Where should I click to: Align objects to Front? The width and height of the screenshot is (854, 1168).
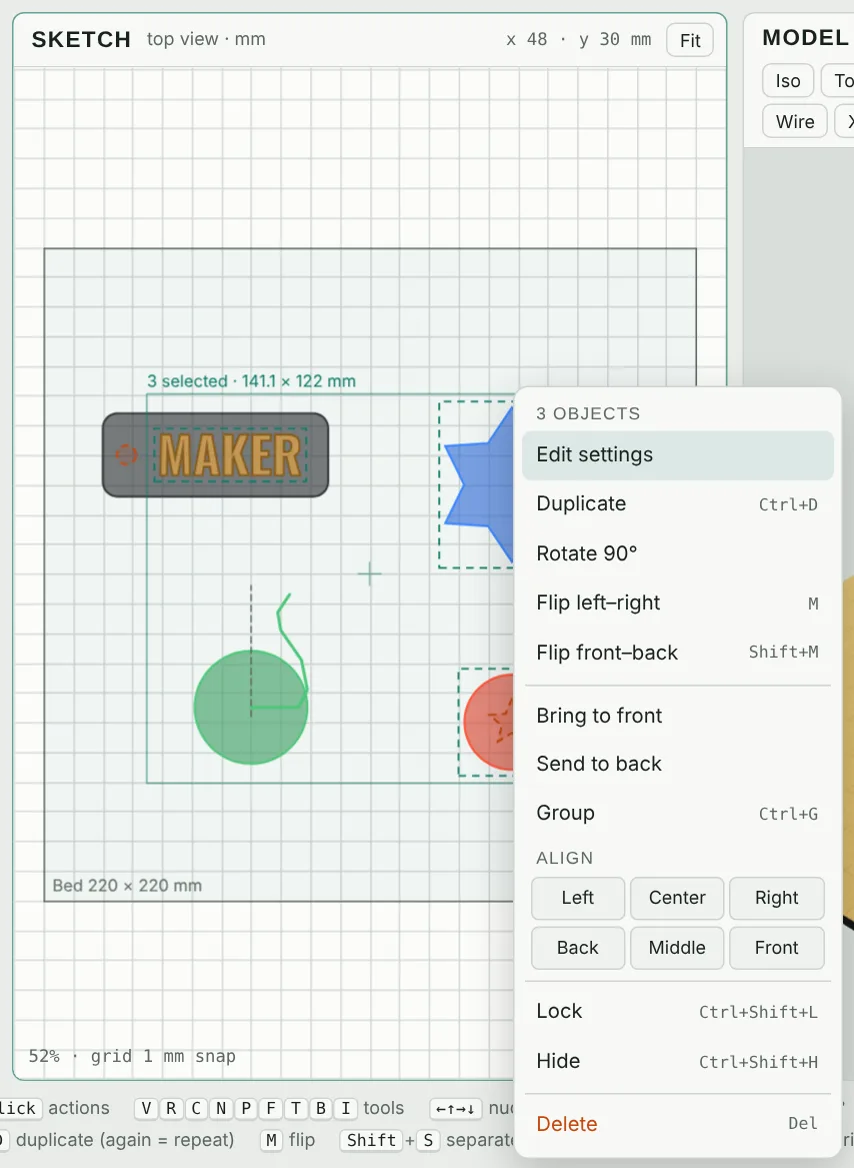coord(776,948)
